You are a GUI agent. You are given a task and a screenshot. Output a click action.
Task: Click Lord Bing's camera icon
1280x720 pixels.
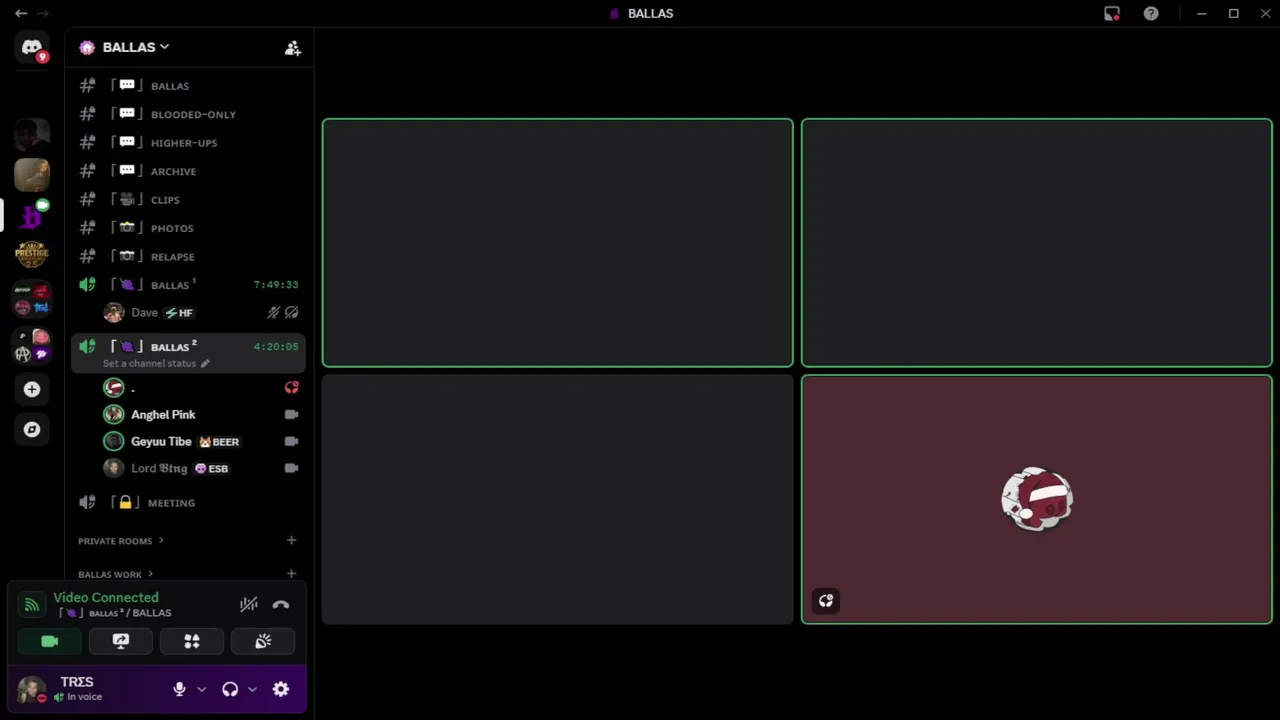click(x=291, y=468)
